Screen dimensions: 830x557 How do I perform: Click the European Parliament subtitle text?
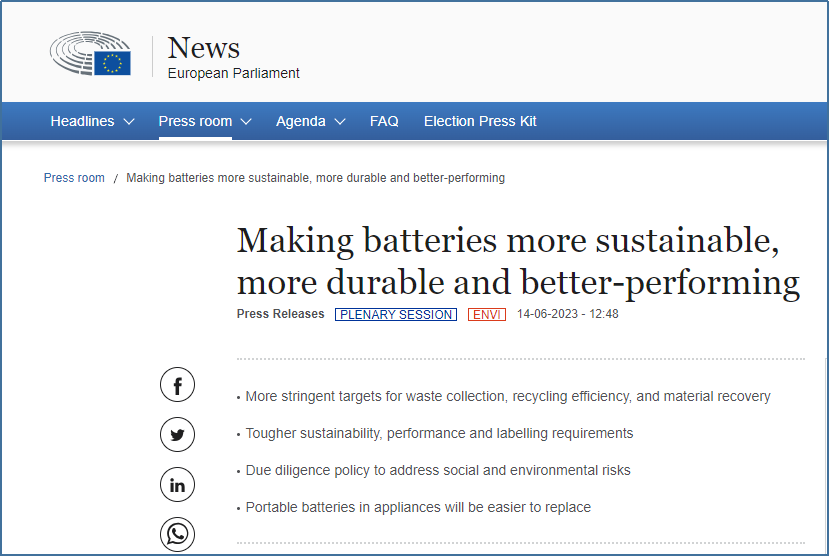click(233, 73)
